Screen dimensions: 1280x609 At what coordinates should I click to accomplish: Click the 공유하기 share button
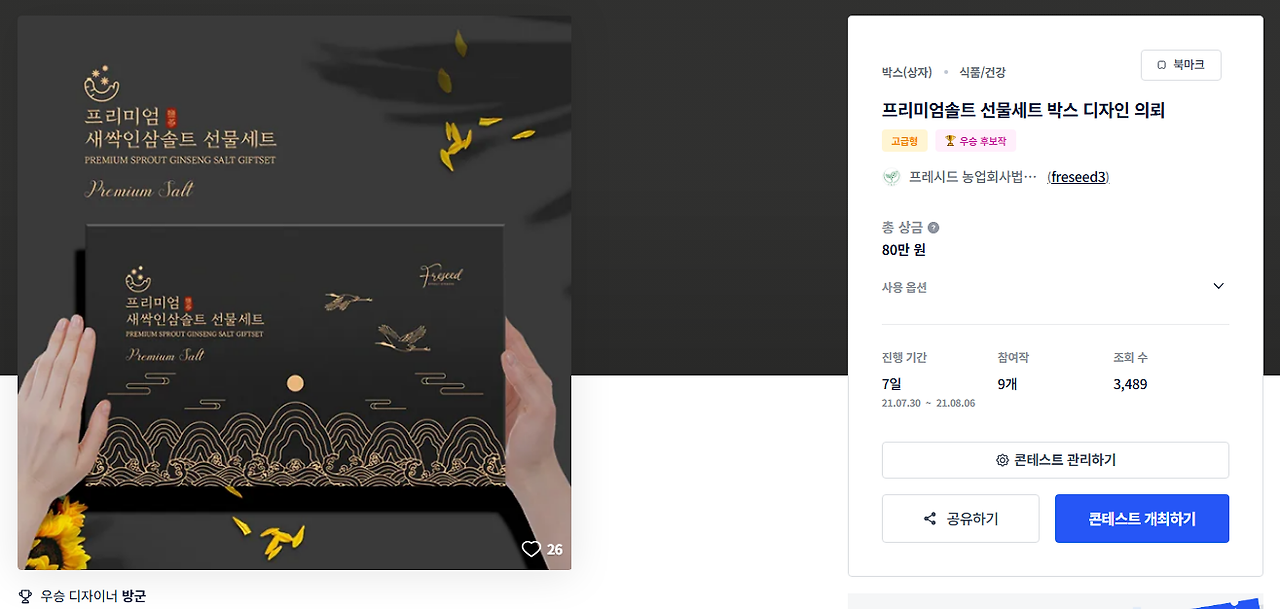[x=960, y=519]
